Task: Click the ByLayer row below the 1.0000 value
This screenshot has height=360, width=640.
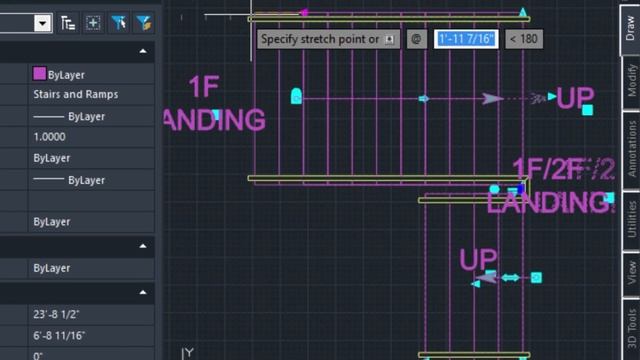Action: pos(91,158)
